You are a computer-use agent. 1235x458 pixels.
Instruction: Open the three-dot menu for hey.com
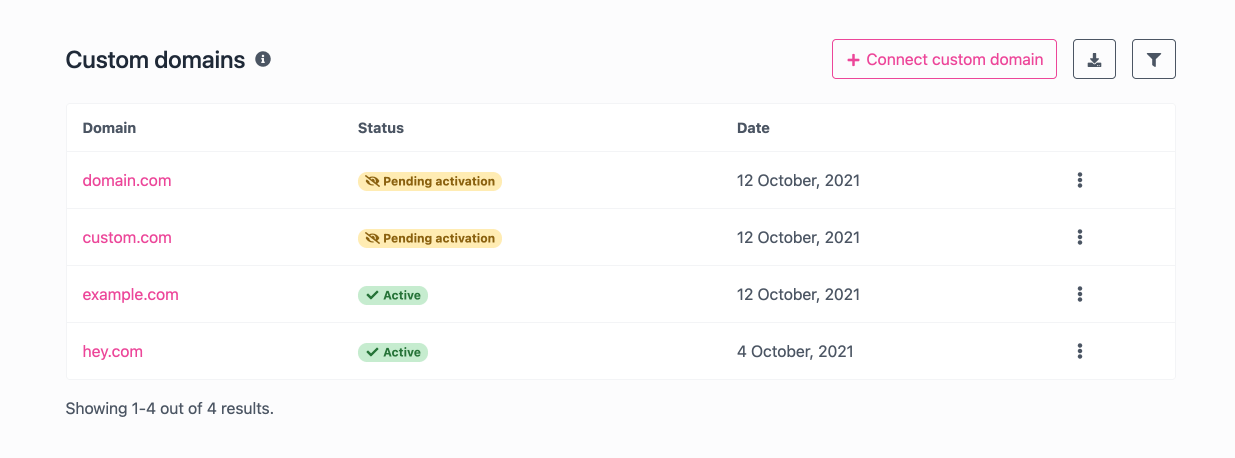(1079, 351)
